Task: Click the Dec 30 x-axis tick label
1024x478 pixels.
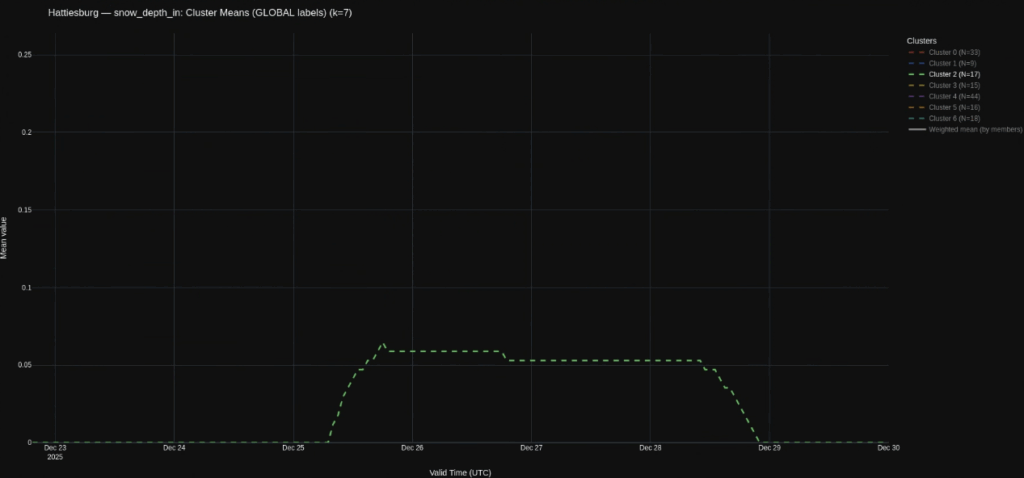Action: (x=888, y=448)
